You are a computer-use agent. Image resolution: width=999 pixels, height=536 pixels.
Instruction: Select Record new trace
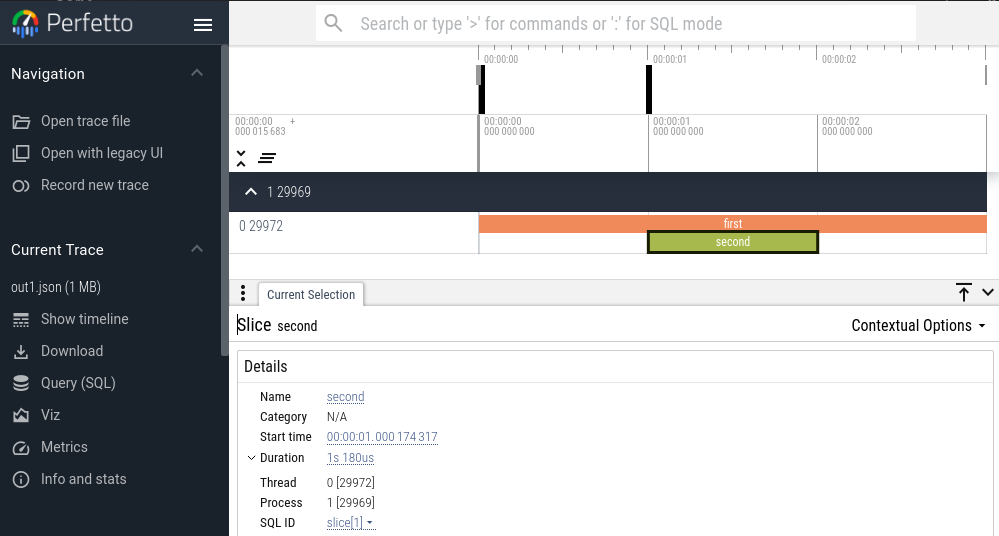point(95,185)
